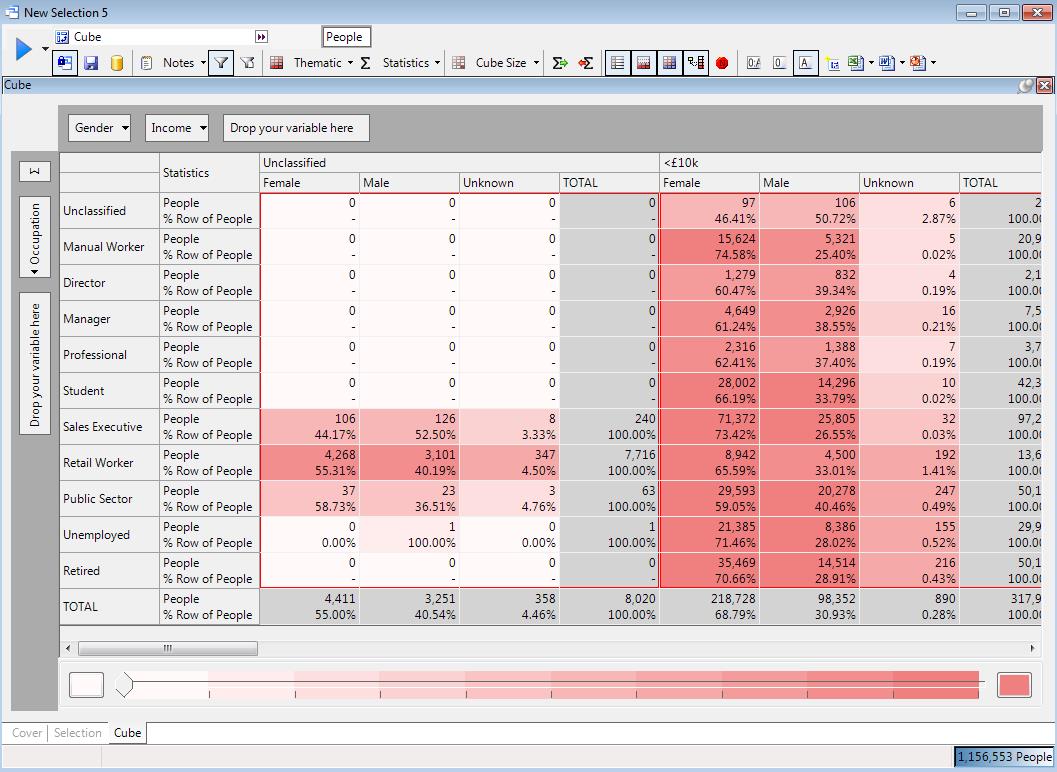Open the PowerPoint export dropdown arrow
The height and width of the screenshot is (772, 1057).
pyautogui.click(x=933, y=63)
